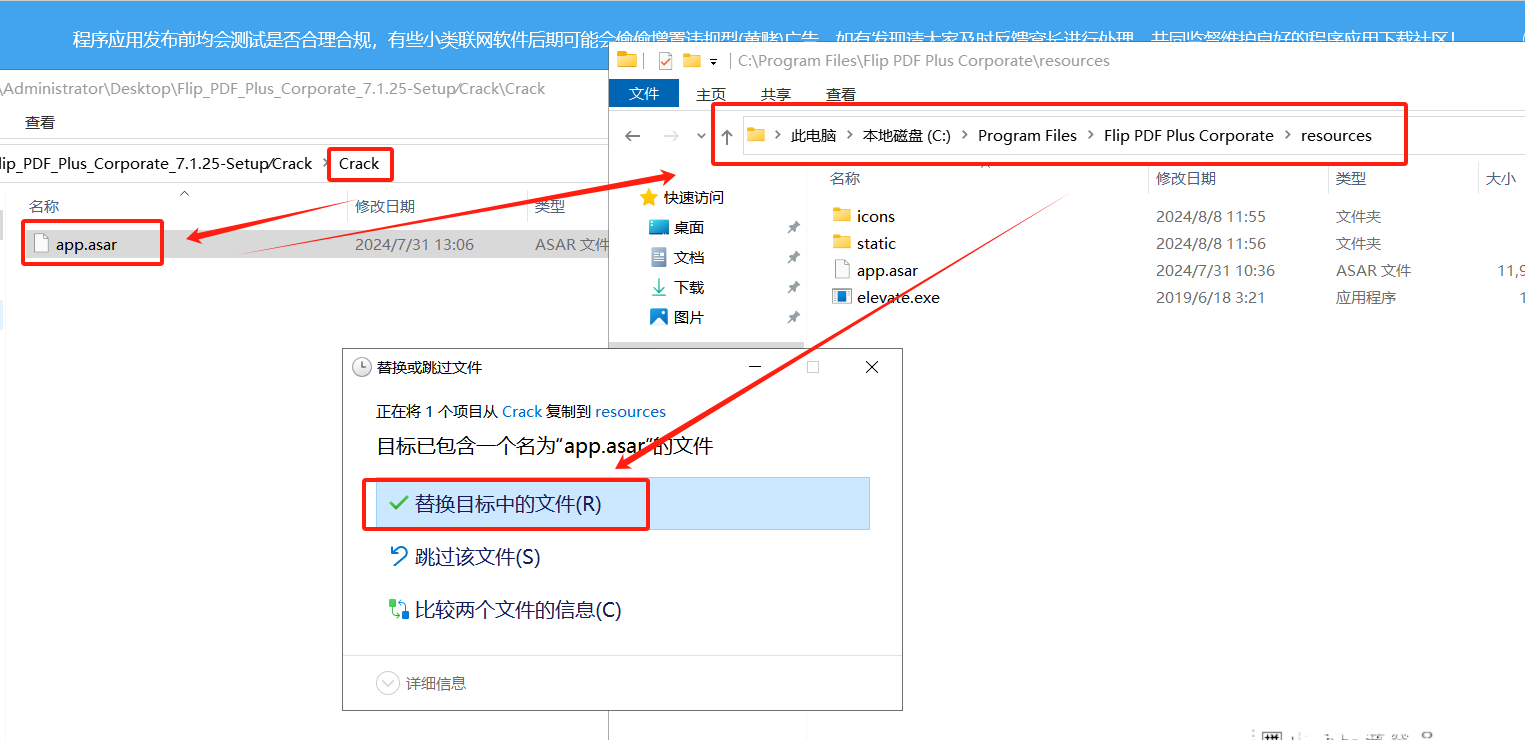The width and height of the screenshot is (1525, 740).
Task: Expand the chevron after Flip PDF Plus Corporate
Action: click(1288, 136)
